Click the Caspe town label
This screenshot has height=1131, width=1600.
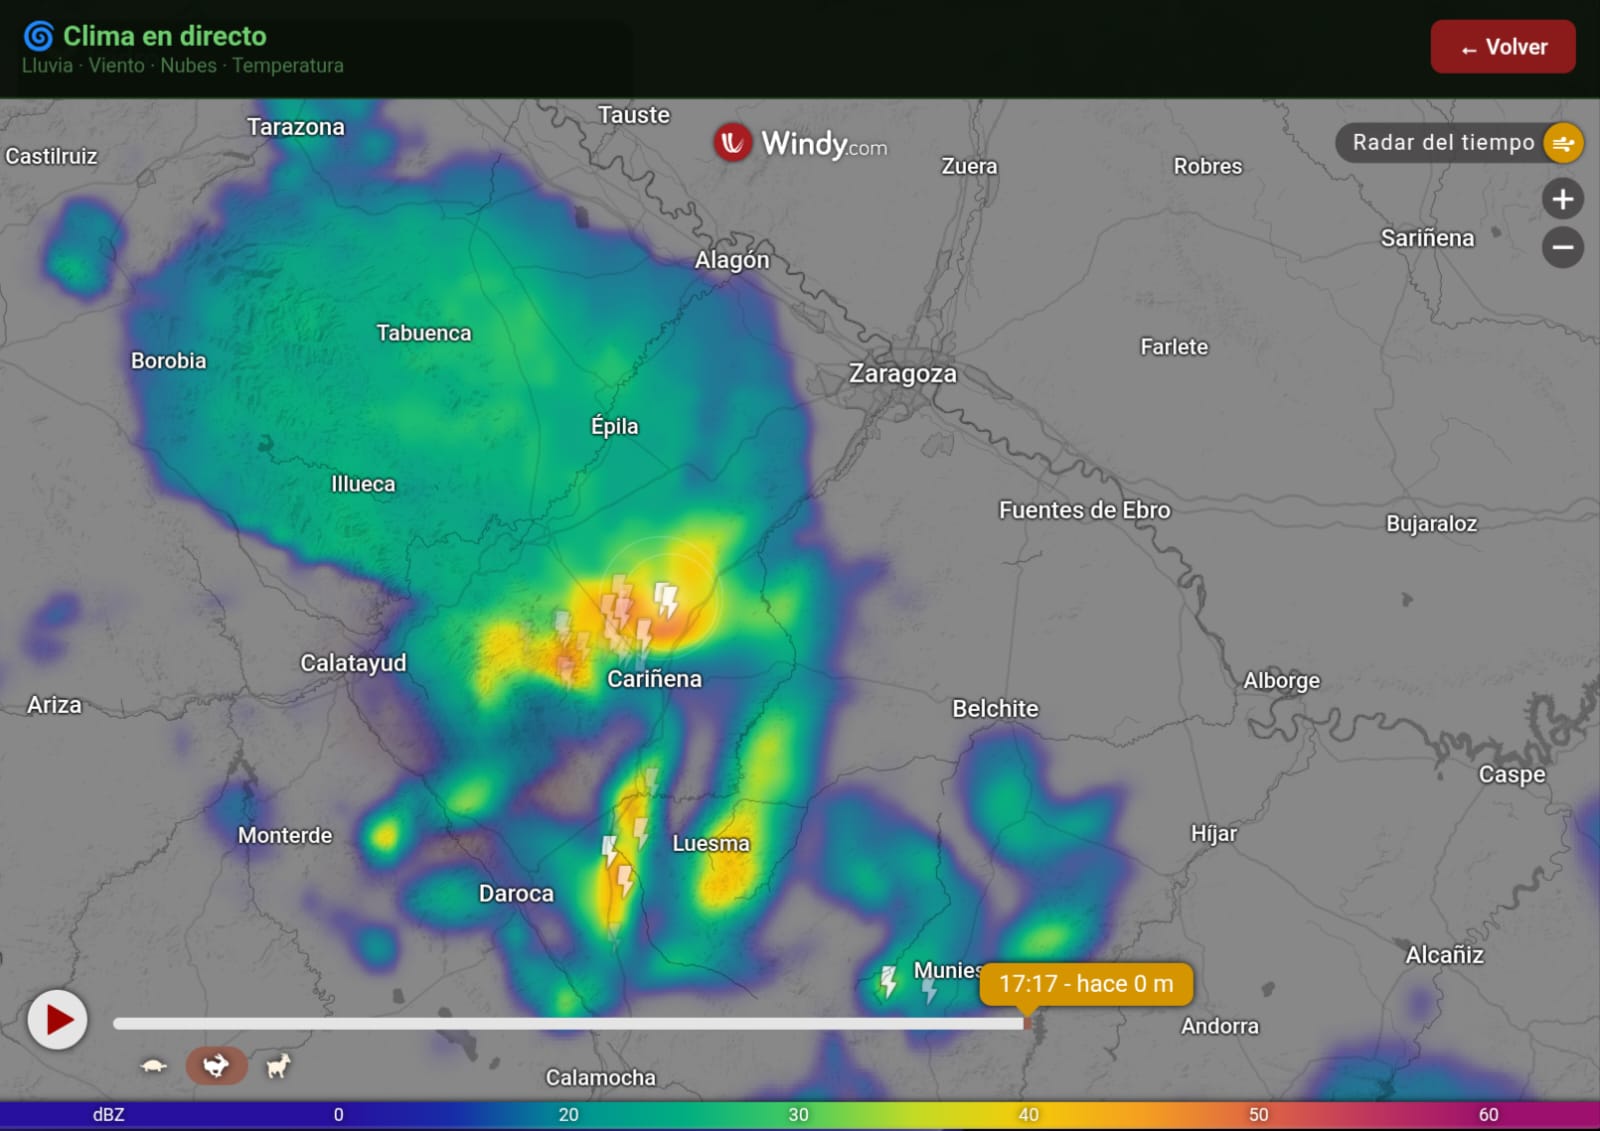coord(1512,775)
